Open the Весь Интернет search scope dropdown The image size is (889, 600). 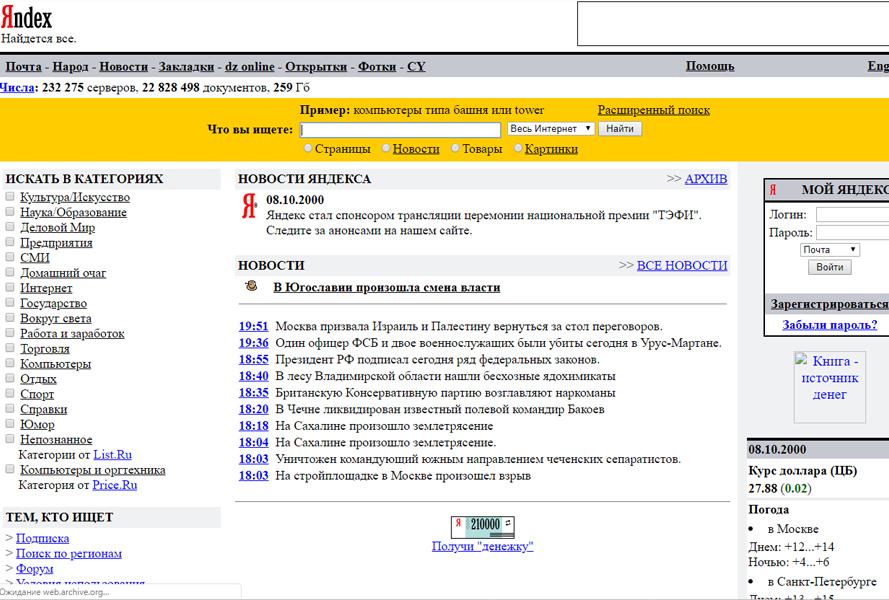(550, 129)
